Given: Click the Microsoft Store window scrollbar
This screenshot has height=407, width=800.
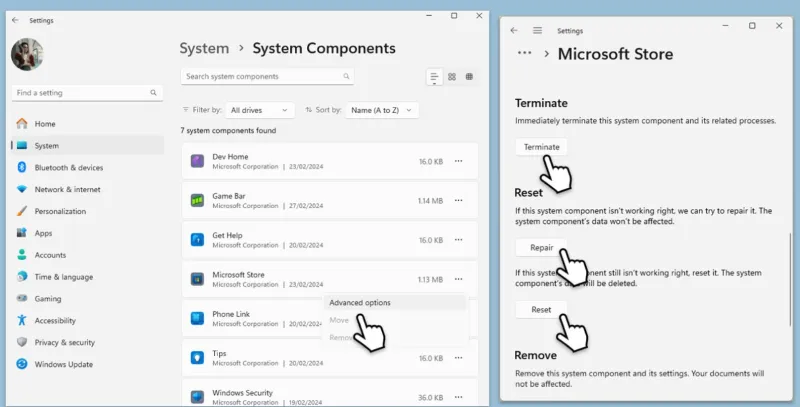Looking at the screenshot, I should (790, 279).
